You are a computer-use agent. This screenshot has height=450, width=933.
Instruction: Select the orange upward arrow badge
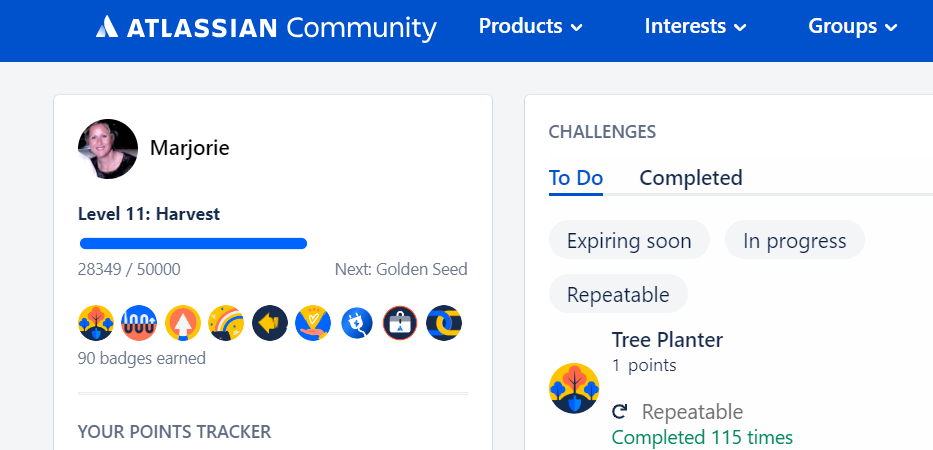point(183,323)
